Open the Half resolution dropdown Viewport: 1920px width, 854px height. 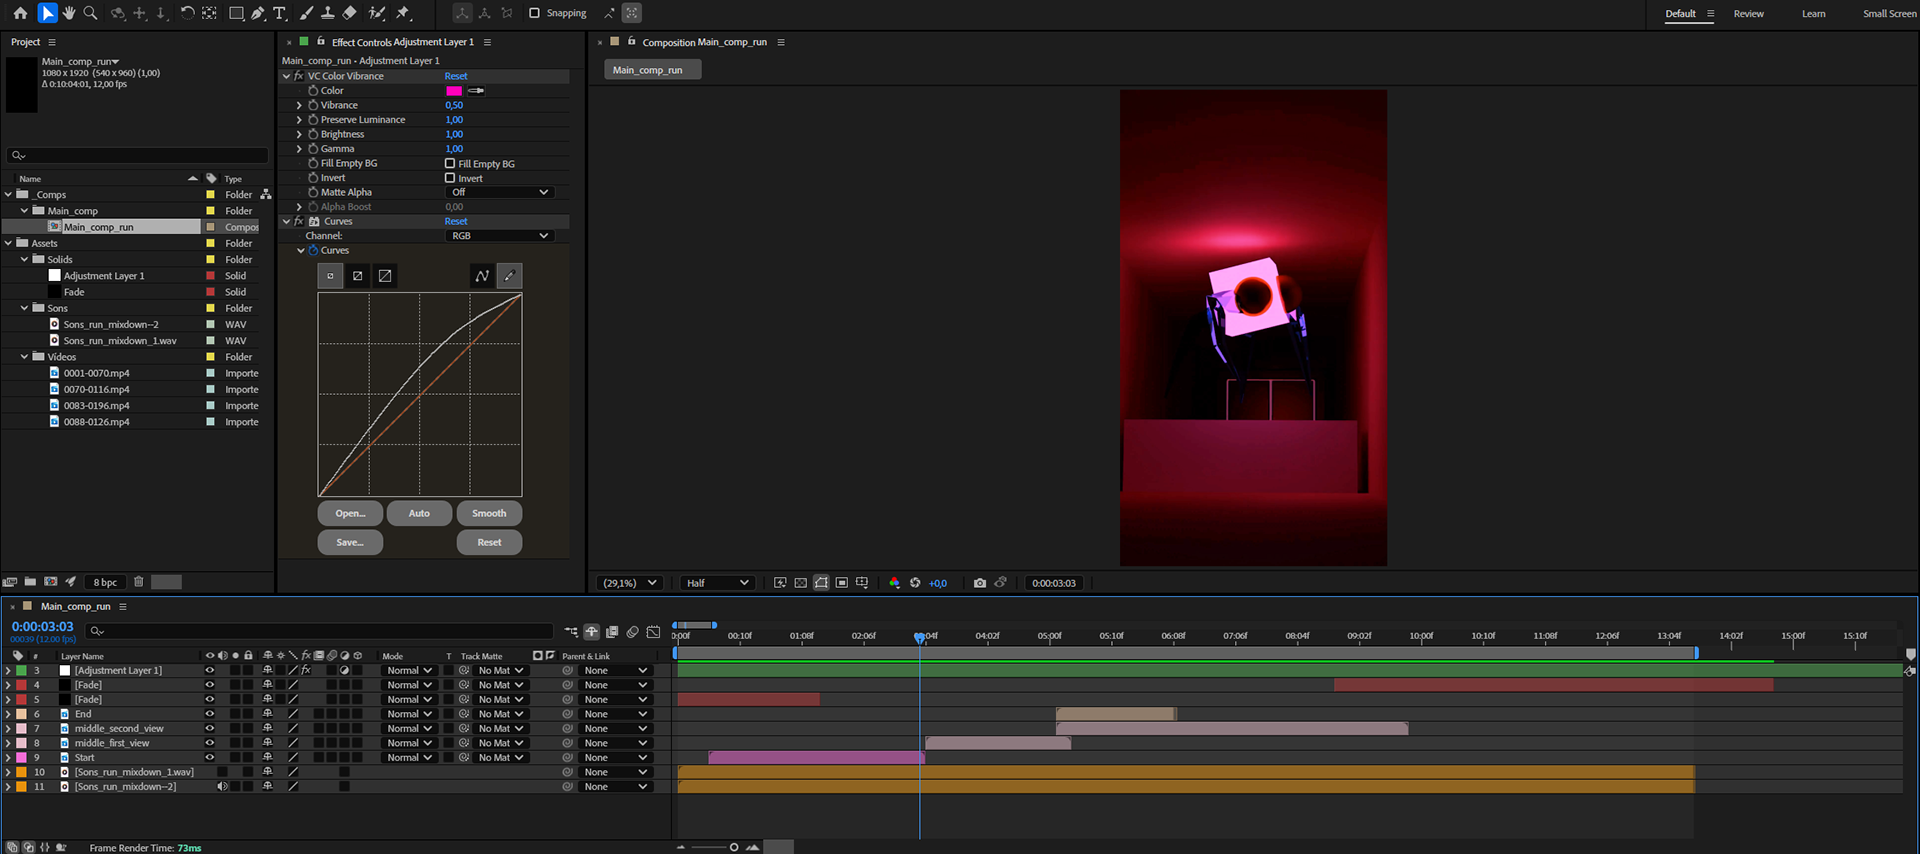[x=716, y=583]
